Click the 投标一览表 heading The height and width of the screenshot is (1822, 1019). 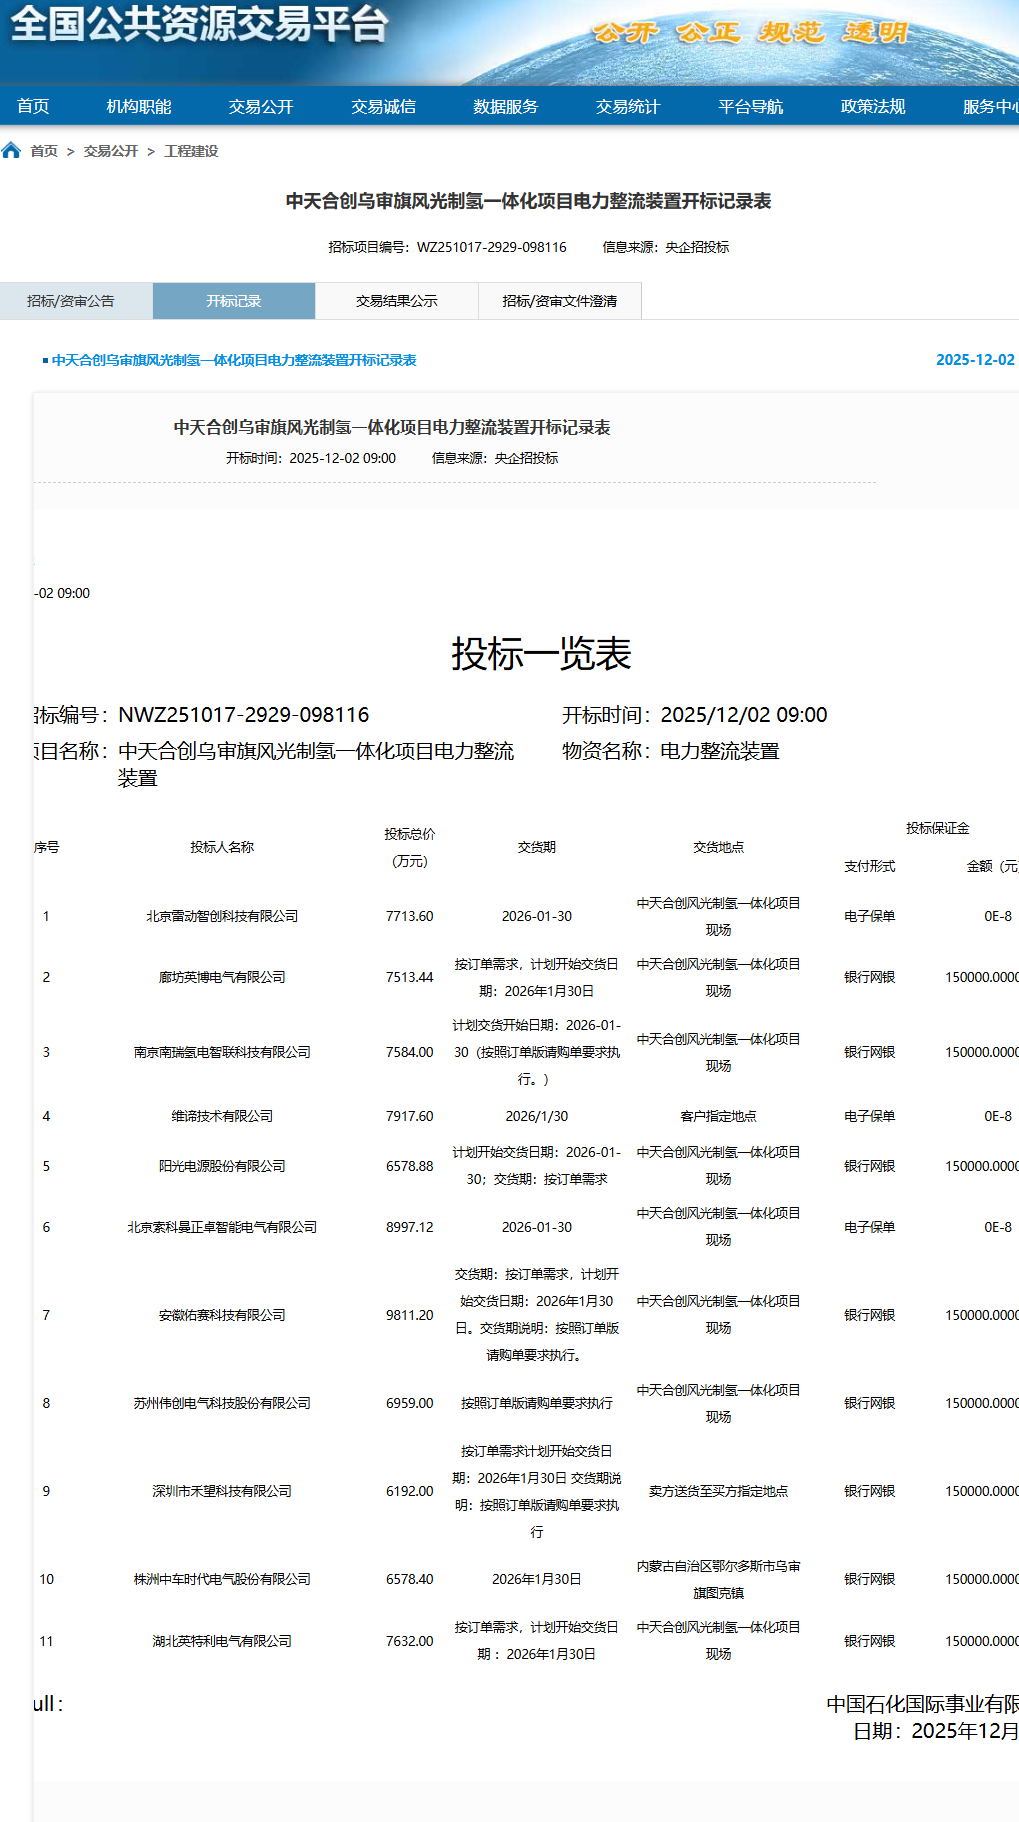[x=541, y=654]
